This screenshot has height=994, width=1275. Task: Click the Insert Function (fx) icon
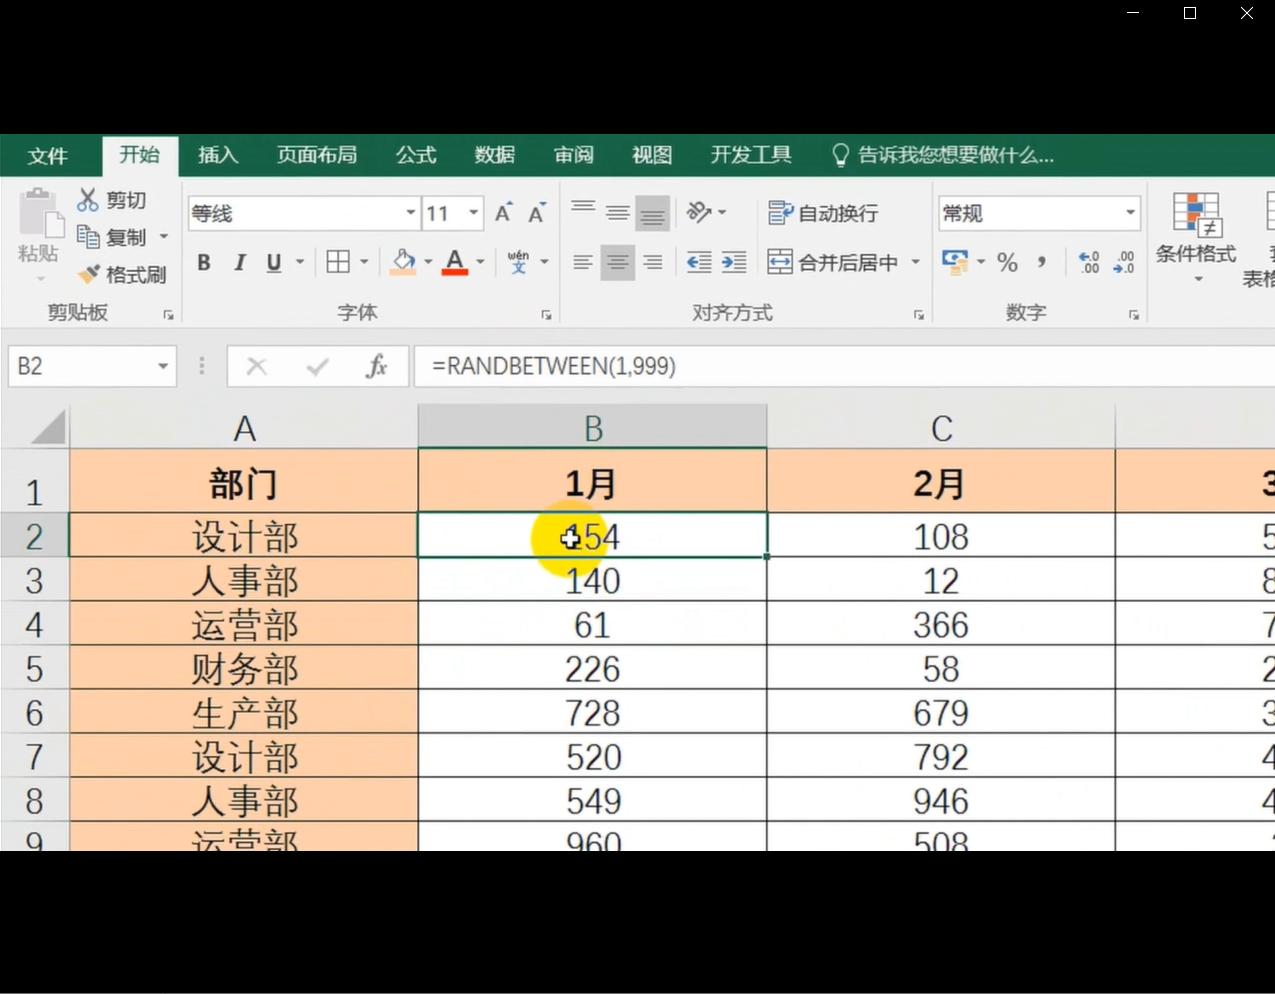coord(377,366)
